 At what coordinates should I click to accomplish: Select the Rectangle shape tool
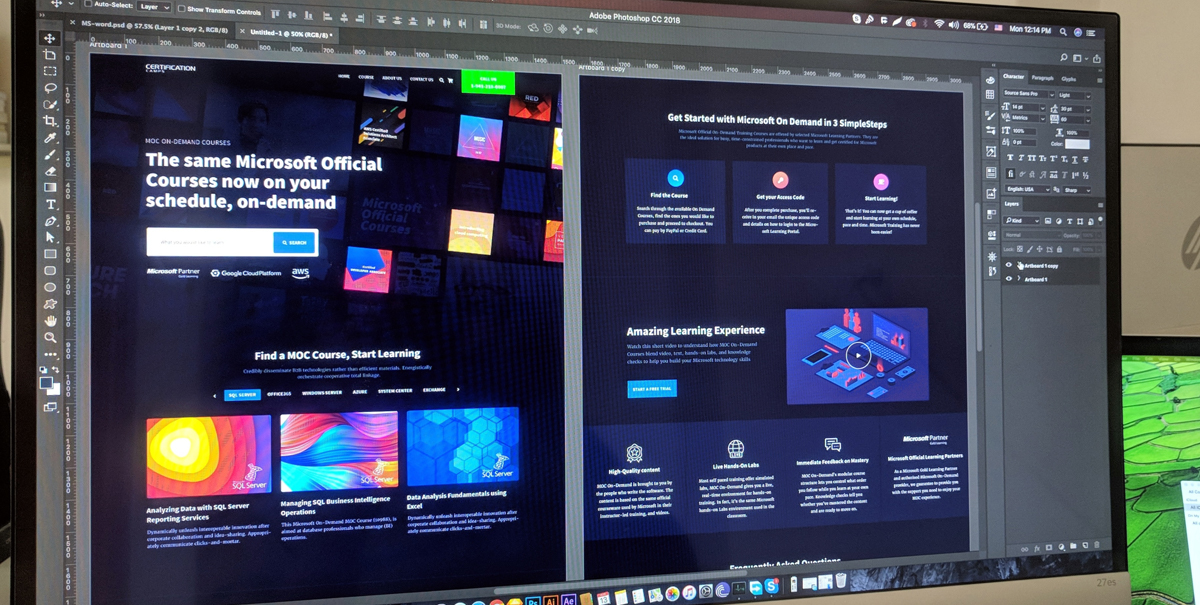point(50,254)
